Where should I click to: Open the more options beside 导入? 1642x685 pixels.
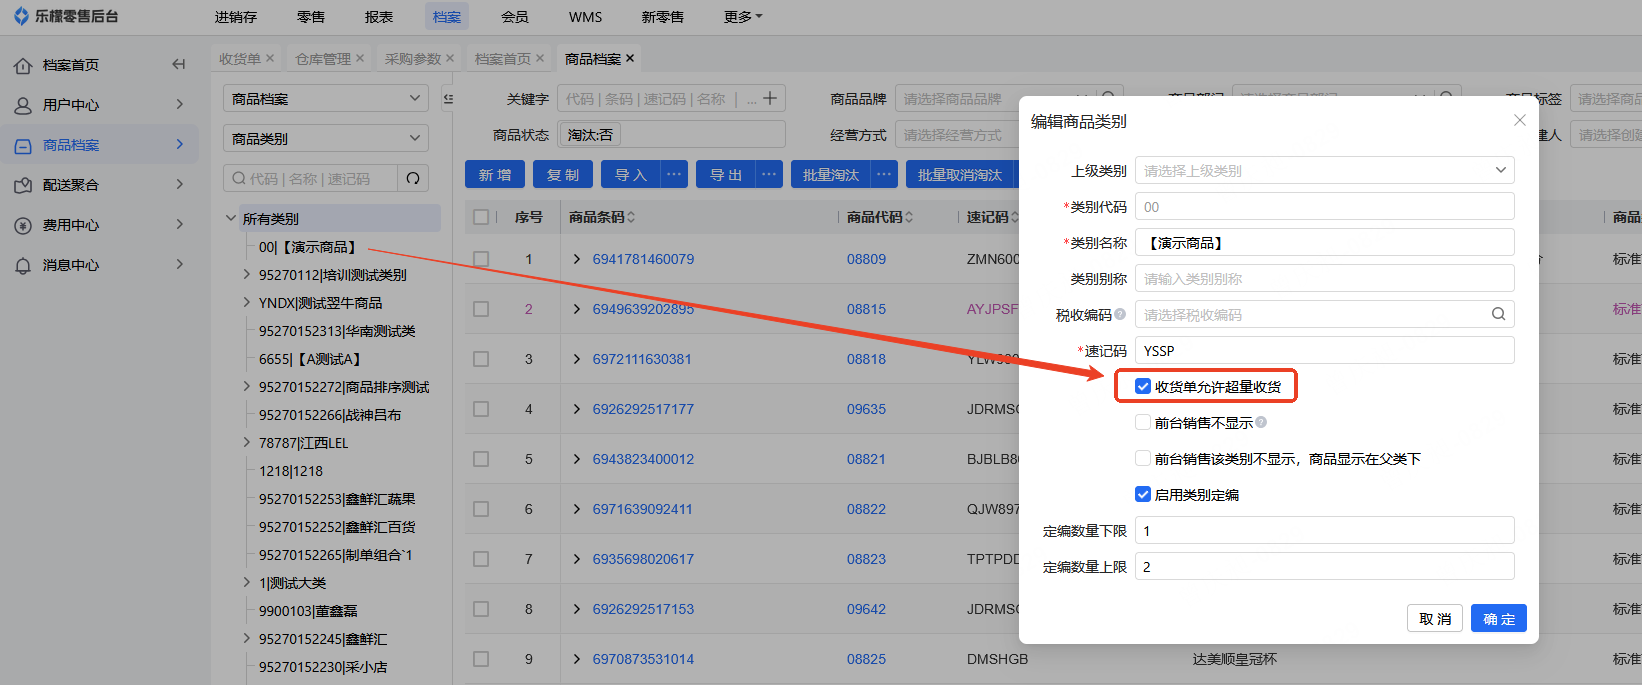[675, 174]
